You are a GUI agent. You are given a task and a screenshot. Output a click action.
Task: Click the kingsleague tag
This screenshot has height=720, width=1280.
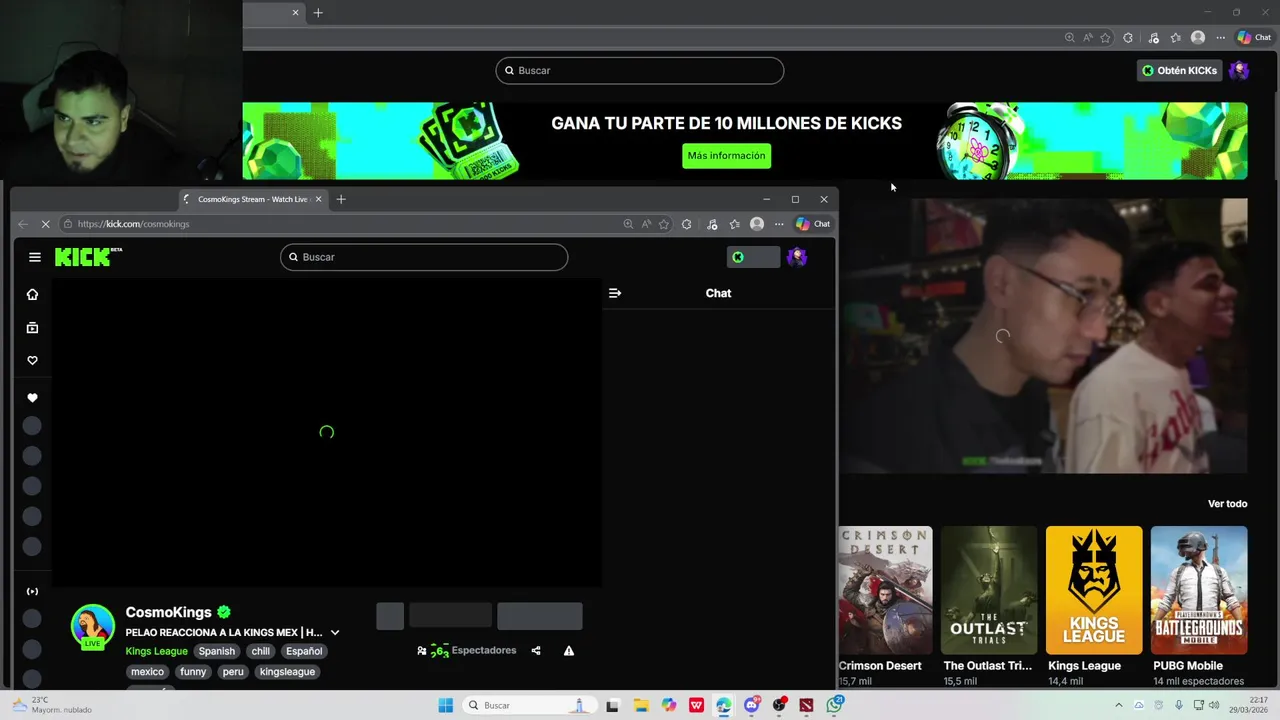tap(287, 672)
